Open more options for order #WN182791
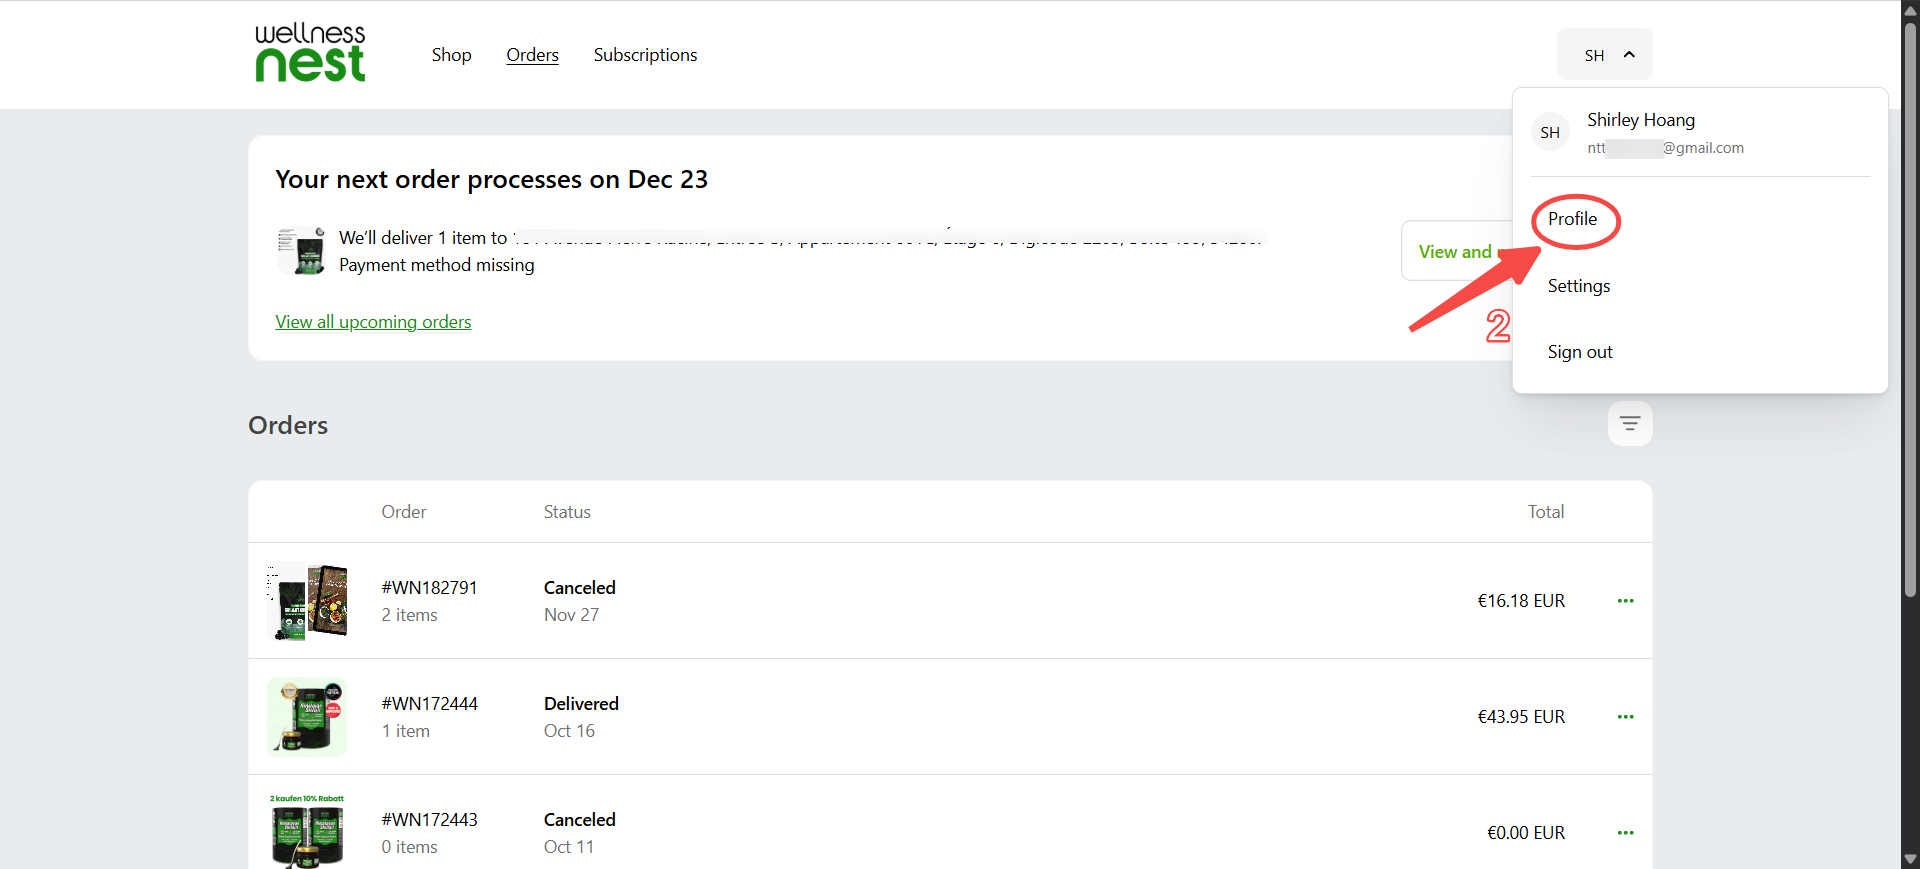The width and height of the screenshot is (1920, 869). point(1625,601)
